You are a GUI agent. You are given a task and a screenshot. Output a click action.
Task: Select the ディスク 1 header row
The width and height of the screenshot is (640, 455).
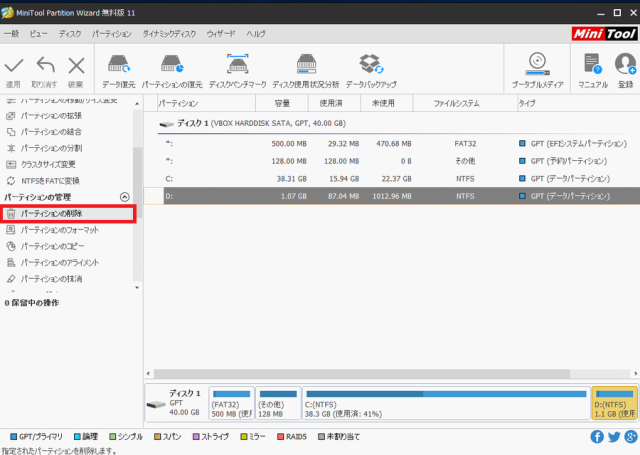point(399,124)
